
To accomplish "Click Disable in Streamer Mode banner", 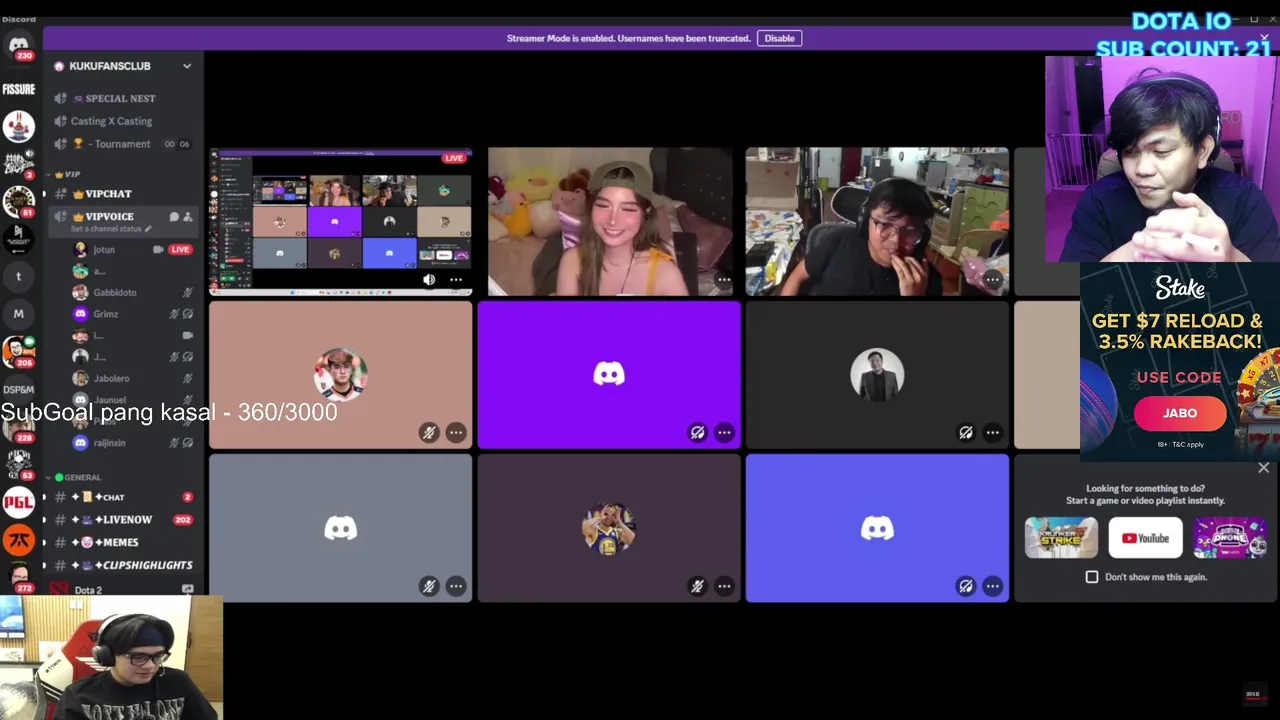I will (779, 38).
